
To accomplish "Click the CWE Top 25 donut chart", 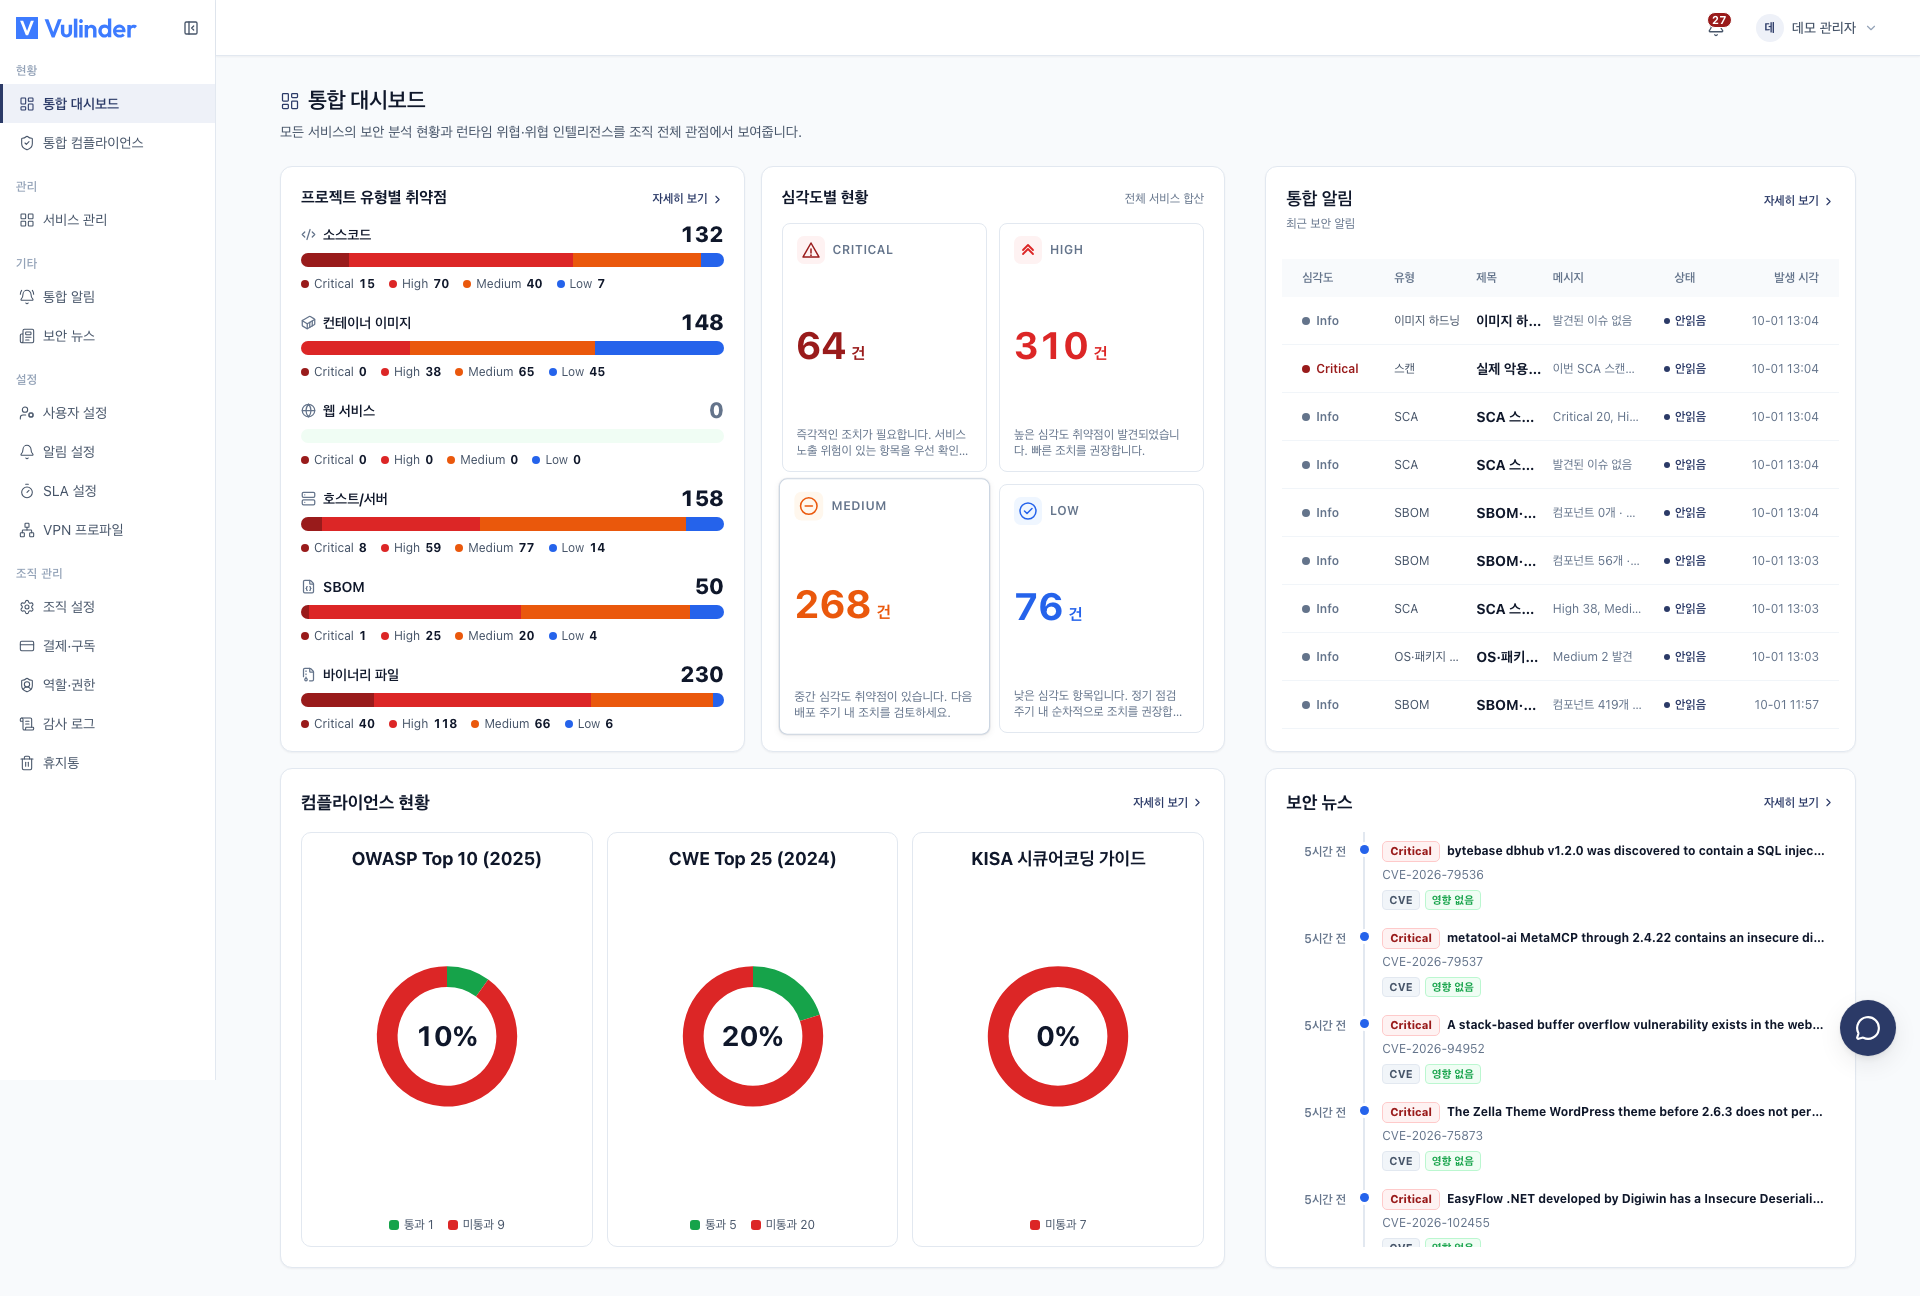I will (753, 1036).
